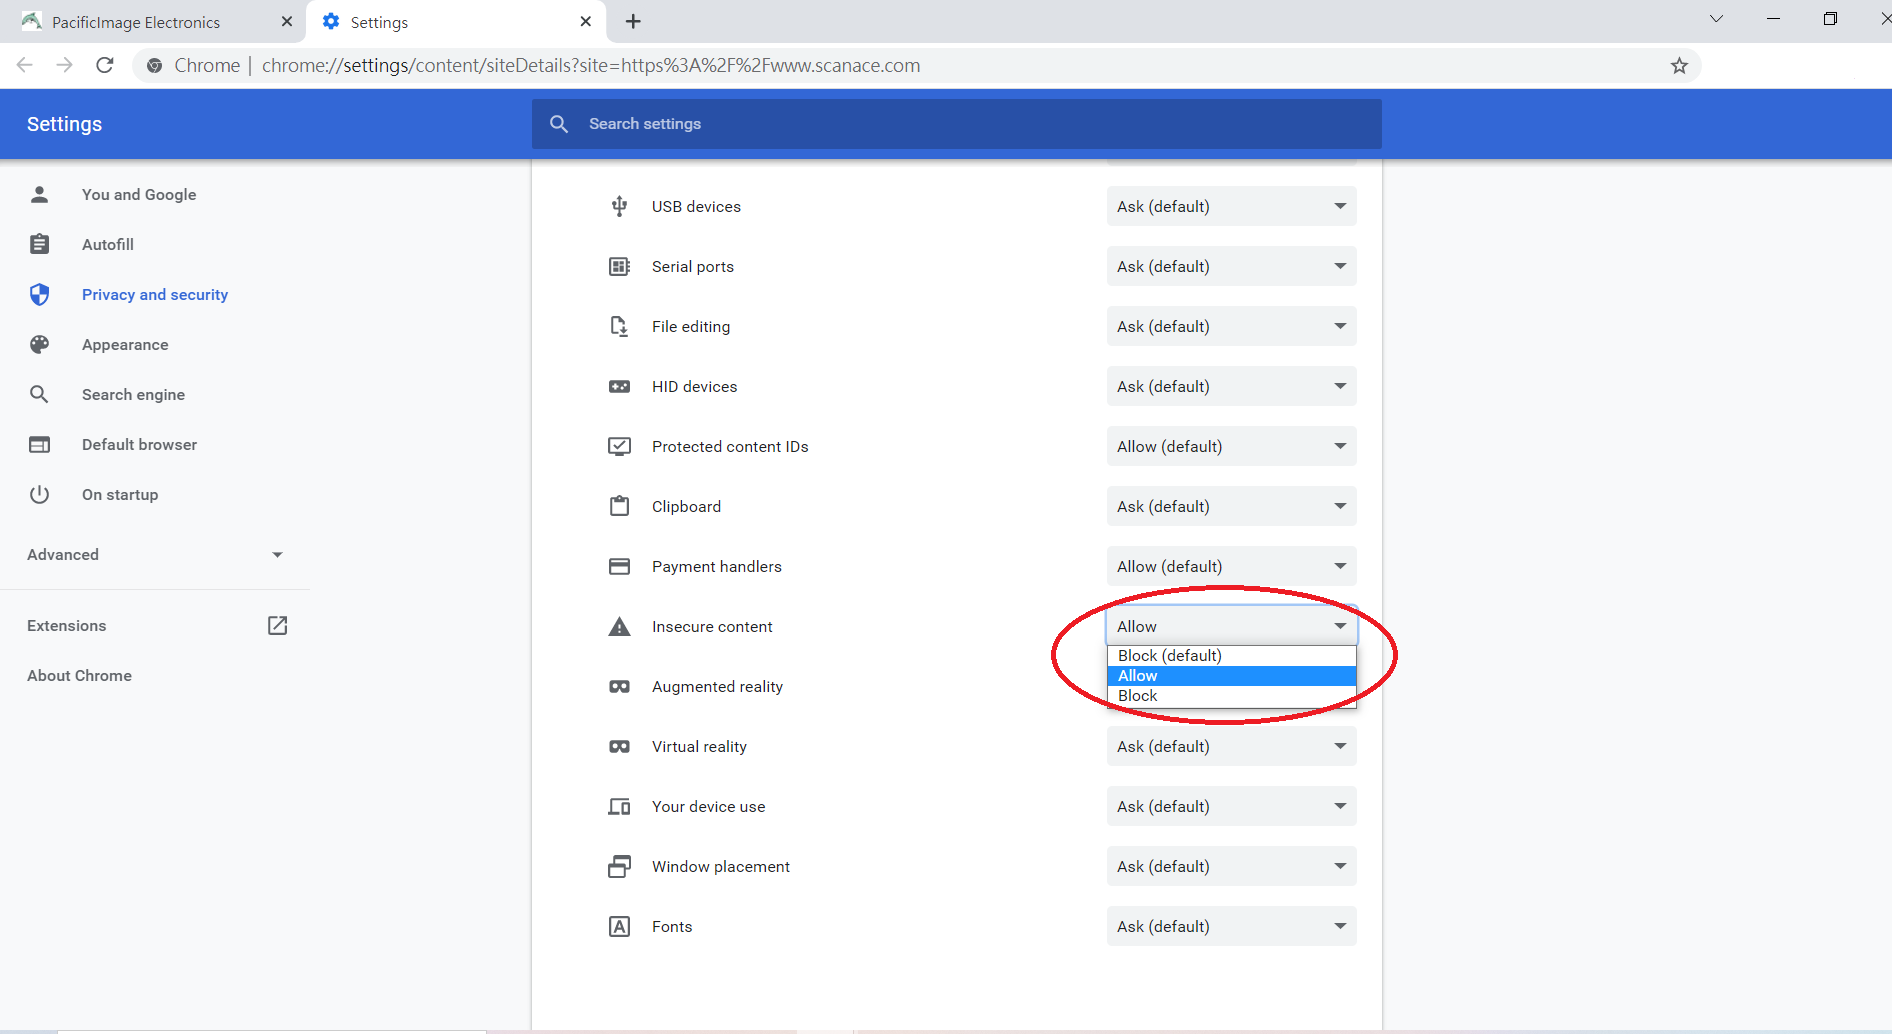The height and width of the screenshot is (1034, 1892).
Task: Go to About Chrome page
Action: (x=80, y=676)
